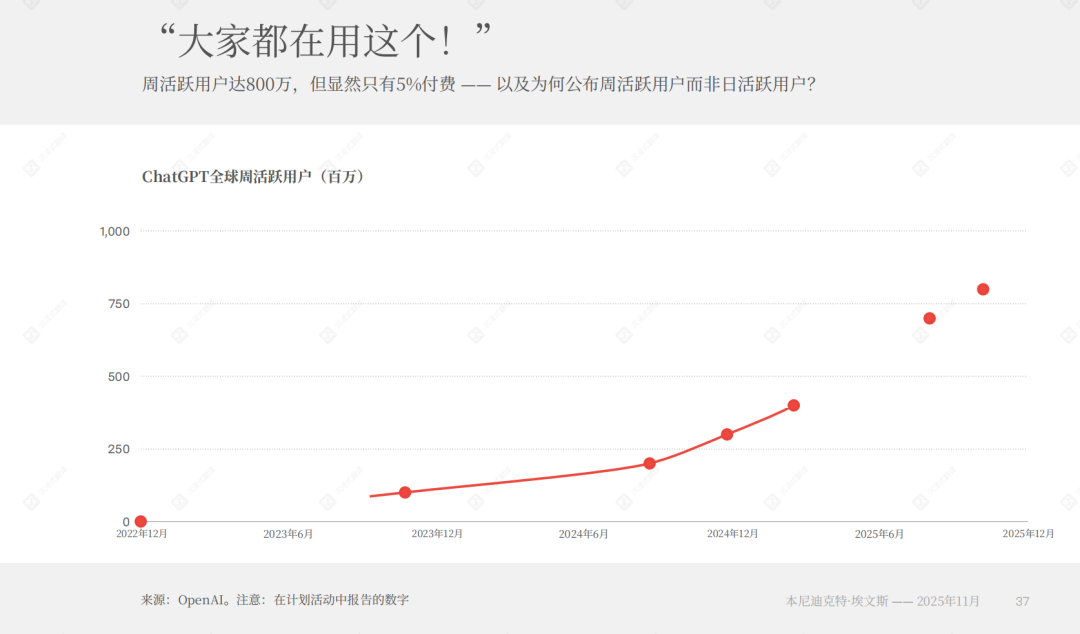Click the page number 37
1080x634 pixels.
coord(1022,602)
